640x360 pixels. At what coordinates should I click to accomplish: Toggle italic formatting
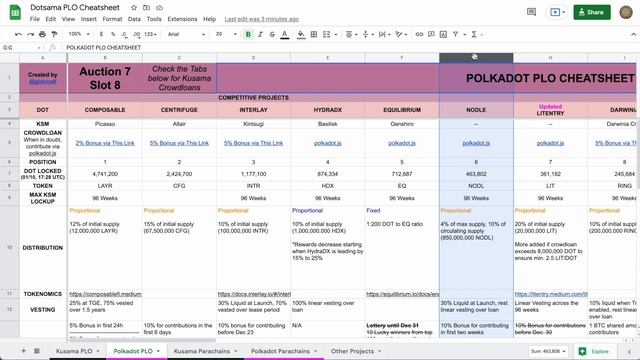point(260,35)
